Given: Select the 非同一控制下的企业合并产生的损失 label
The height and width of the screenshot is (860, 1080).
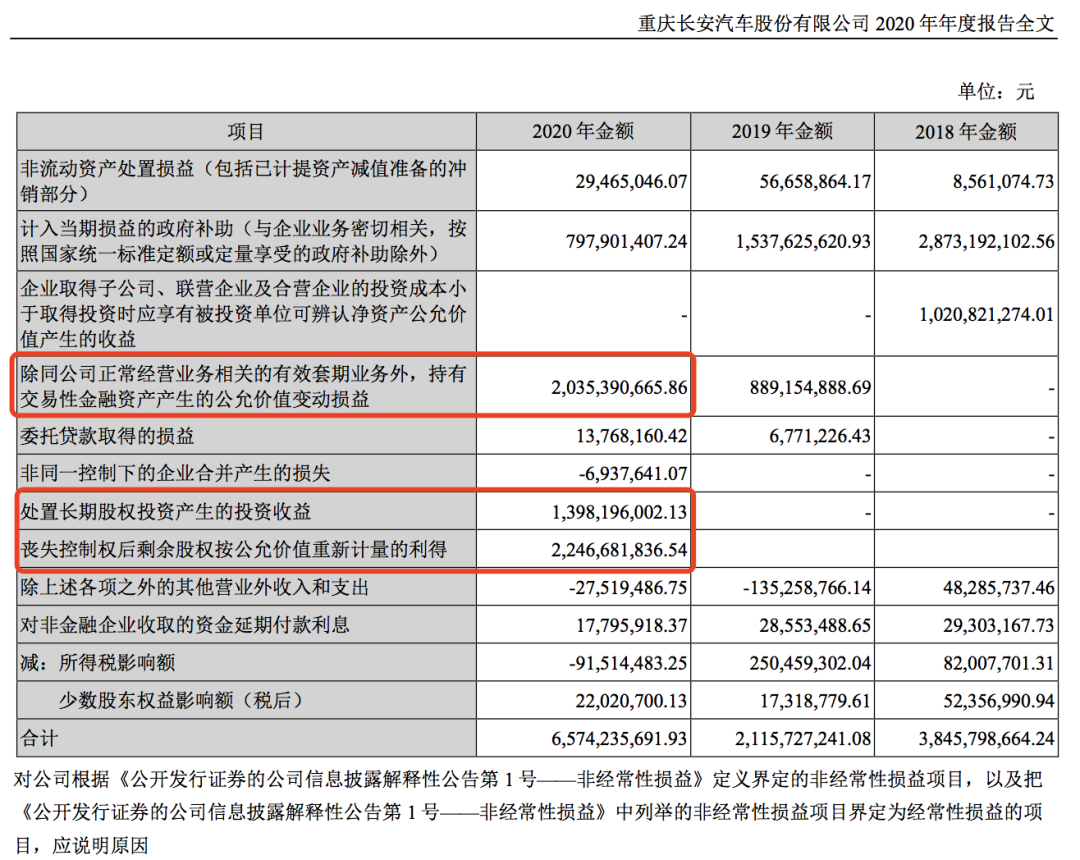Looking at the screenshot, I should coord(175,473).
